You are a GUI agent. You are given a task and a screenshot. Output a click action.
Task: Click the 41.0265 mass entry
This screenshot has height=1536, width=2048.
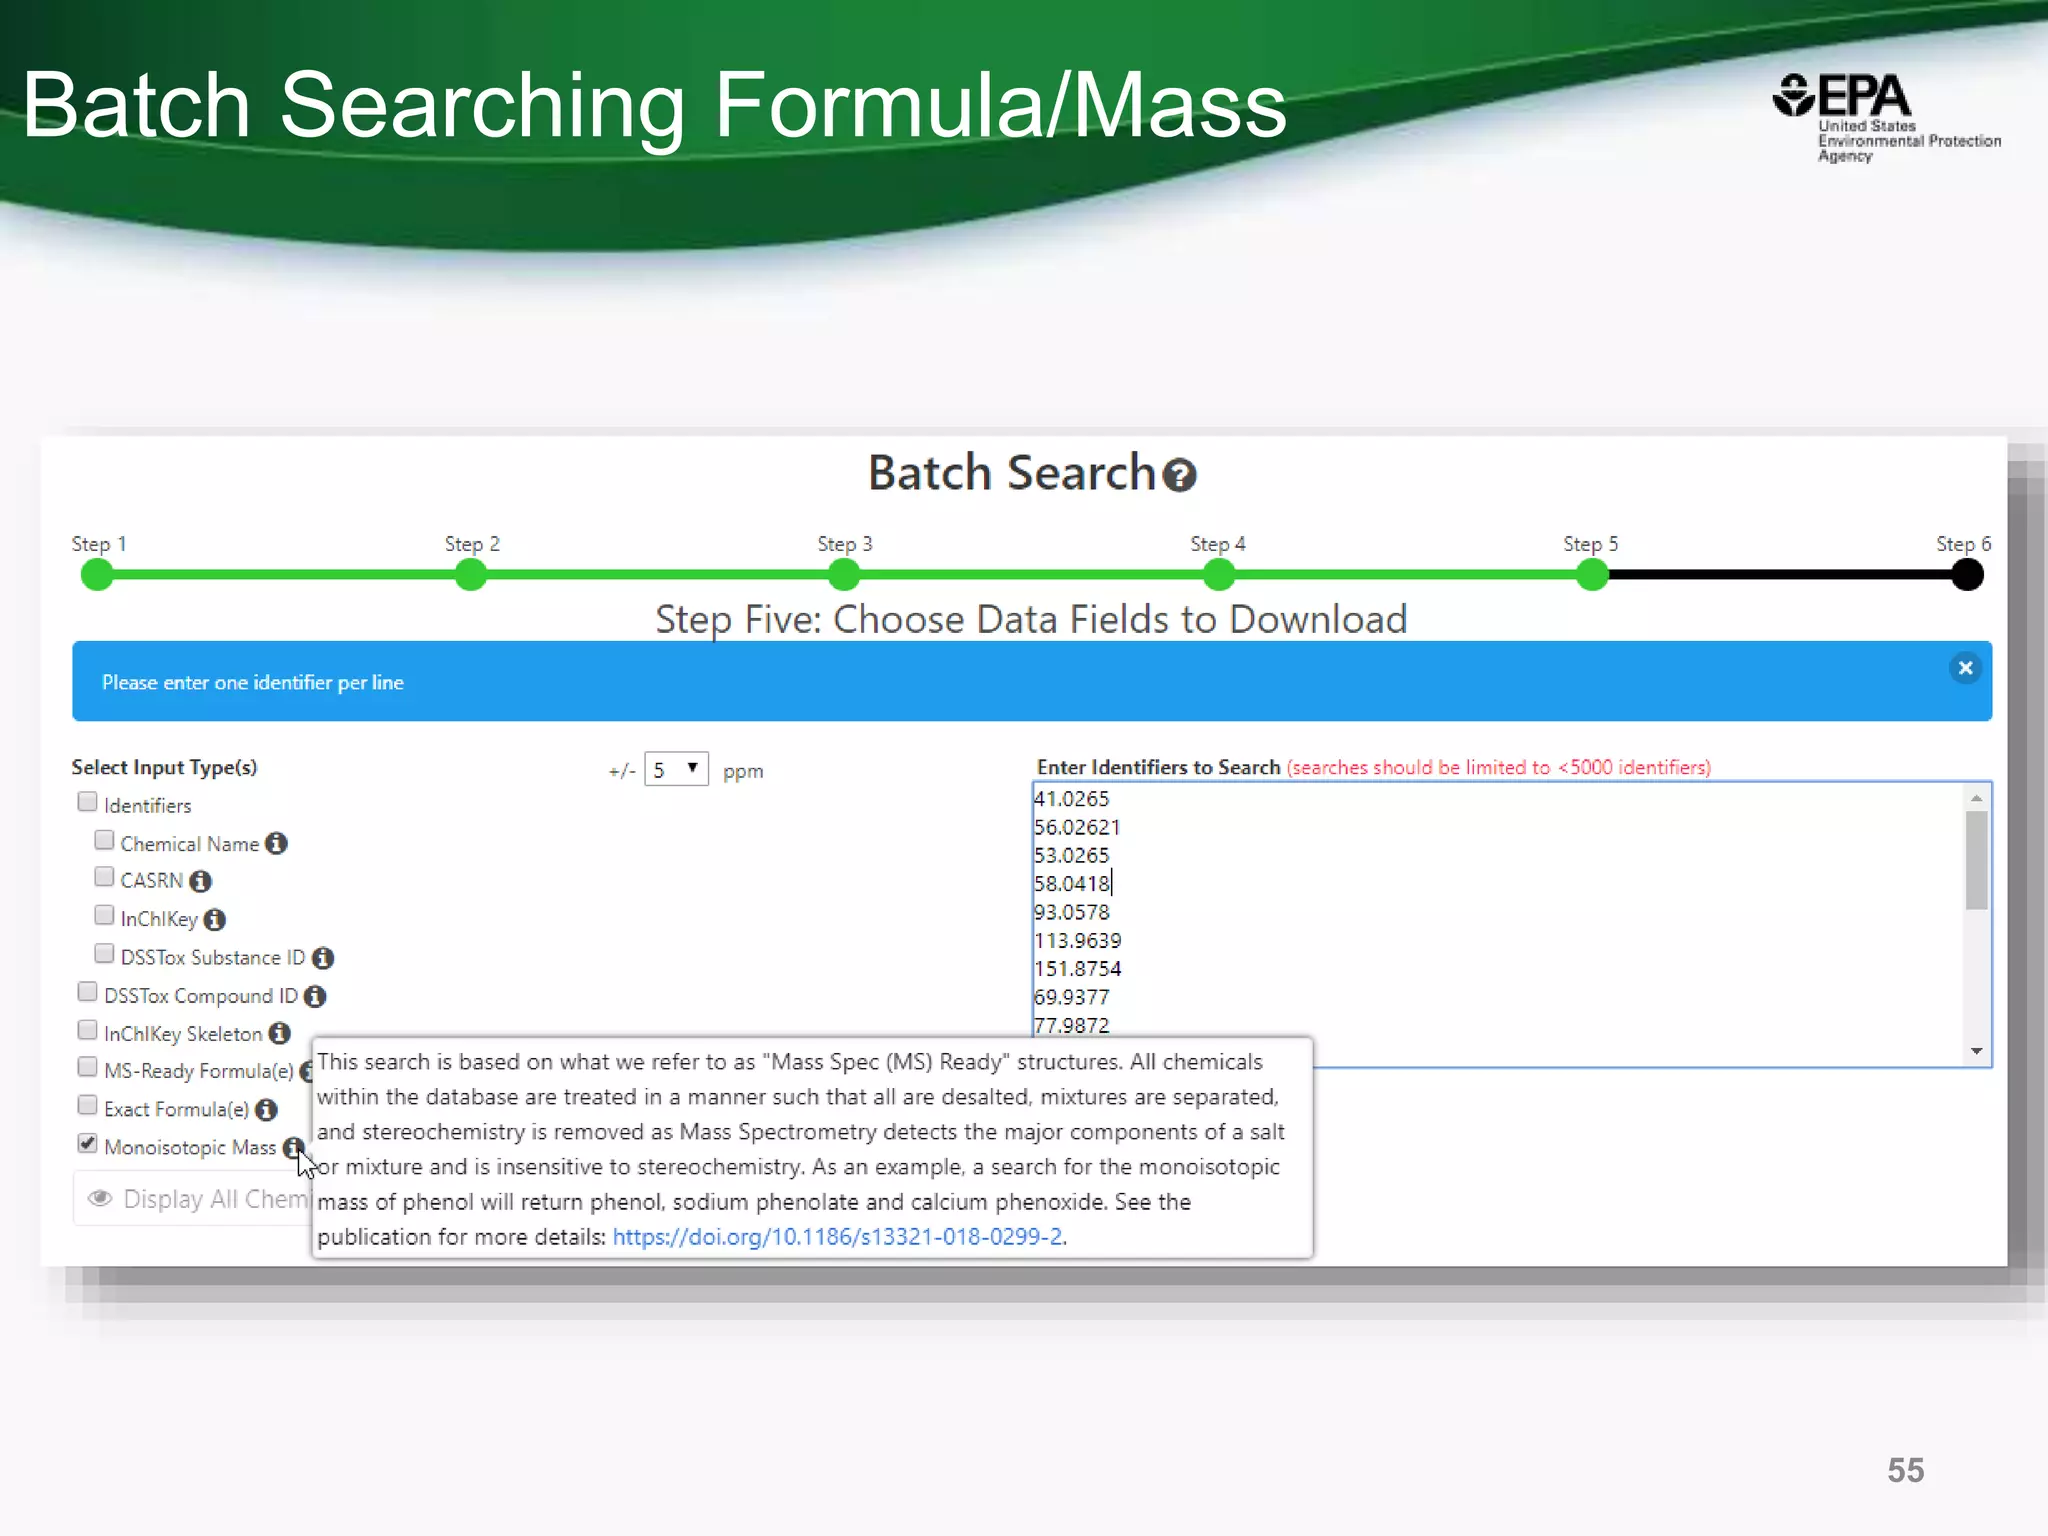click(x=1072, y=799)
